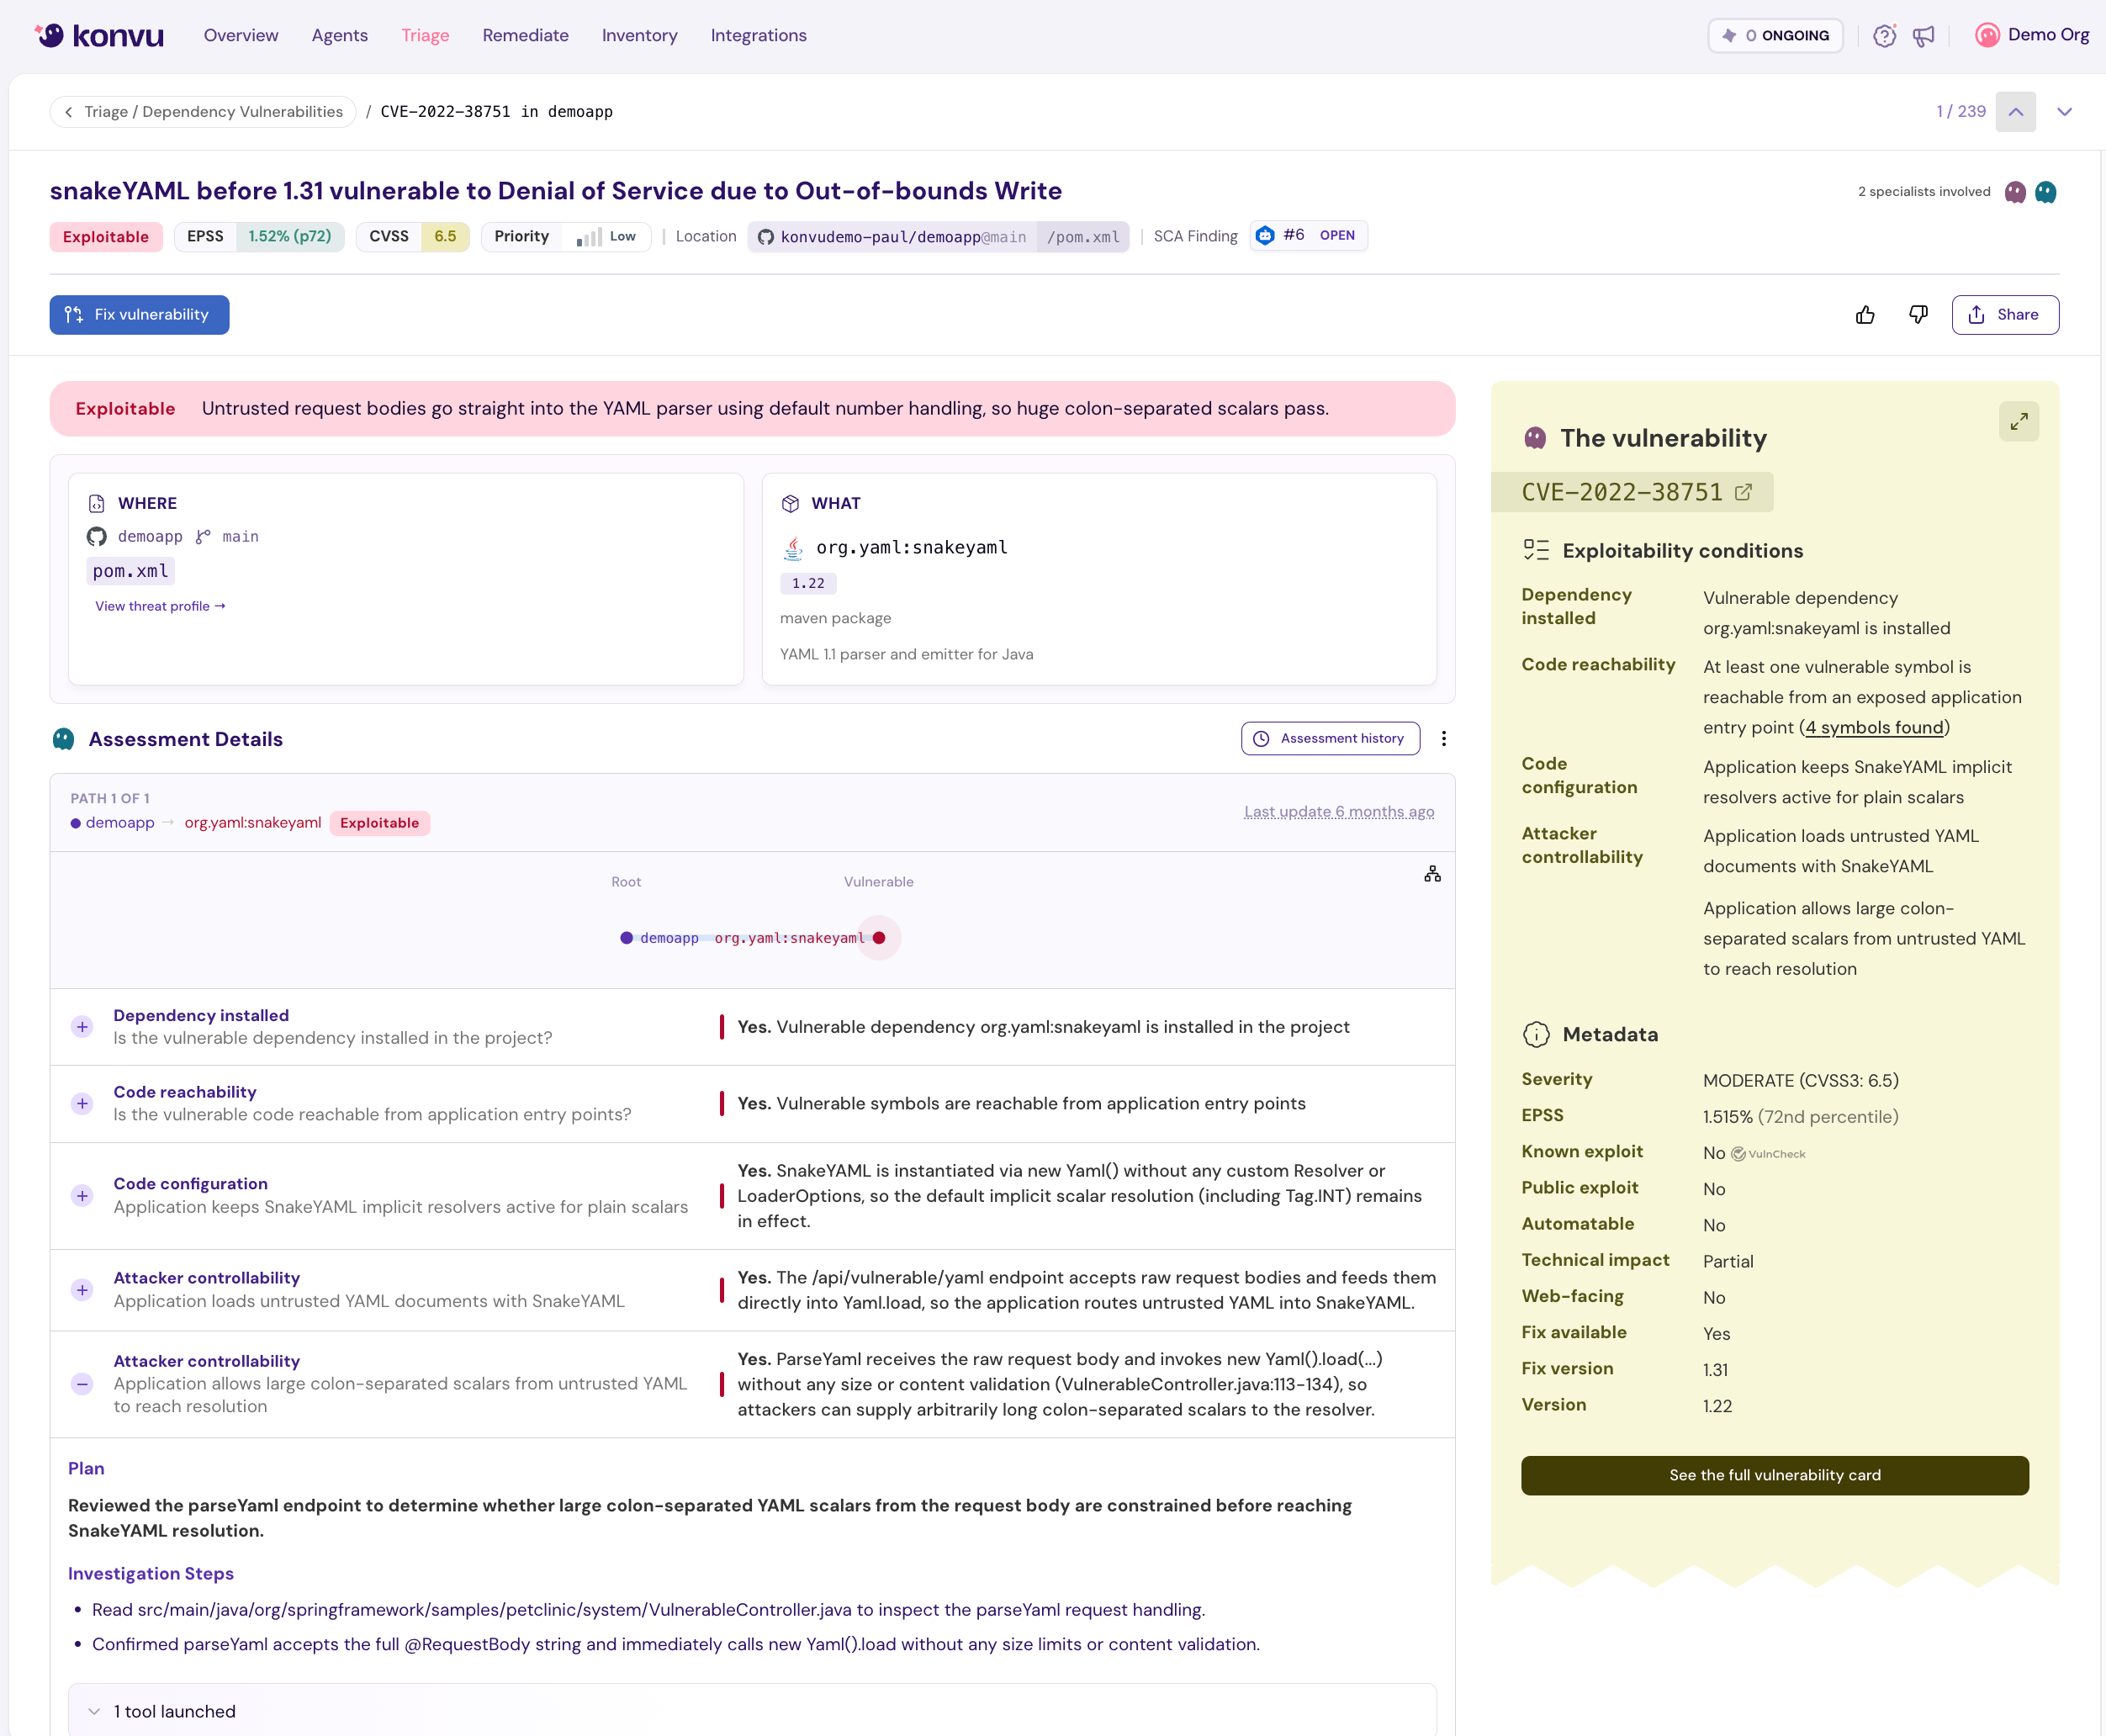Screen dimensions: 2106x1736
Task: Click the purple specialist avatar
Action: (2015, 192)
